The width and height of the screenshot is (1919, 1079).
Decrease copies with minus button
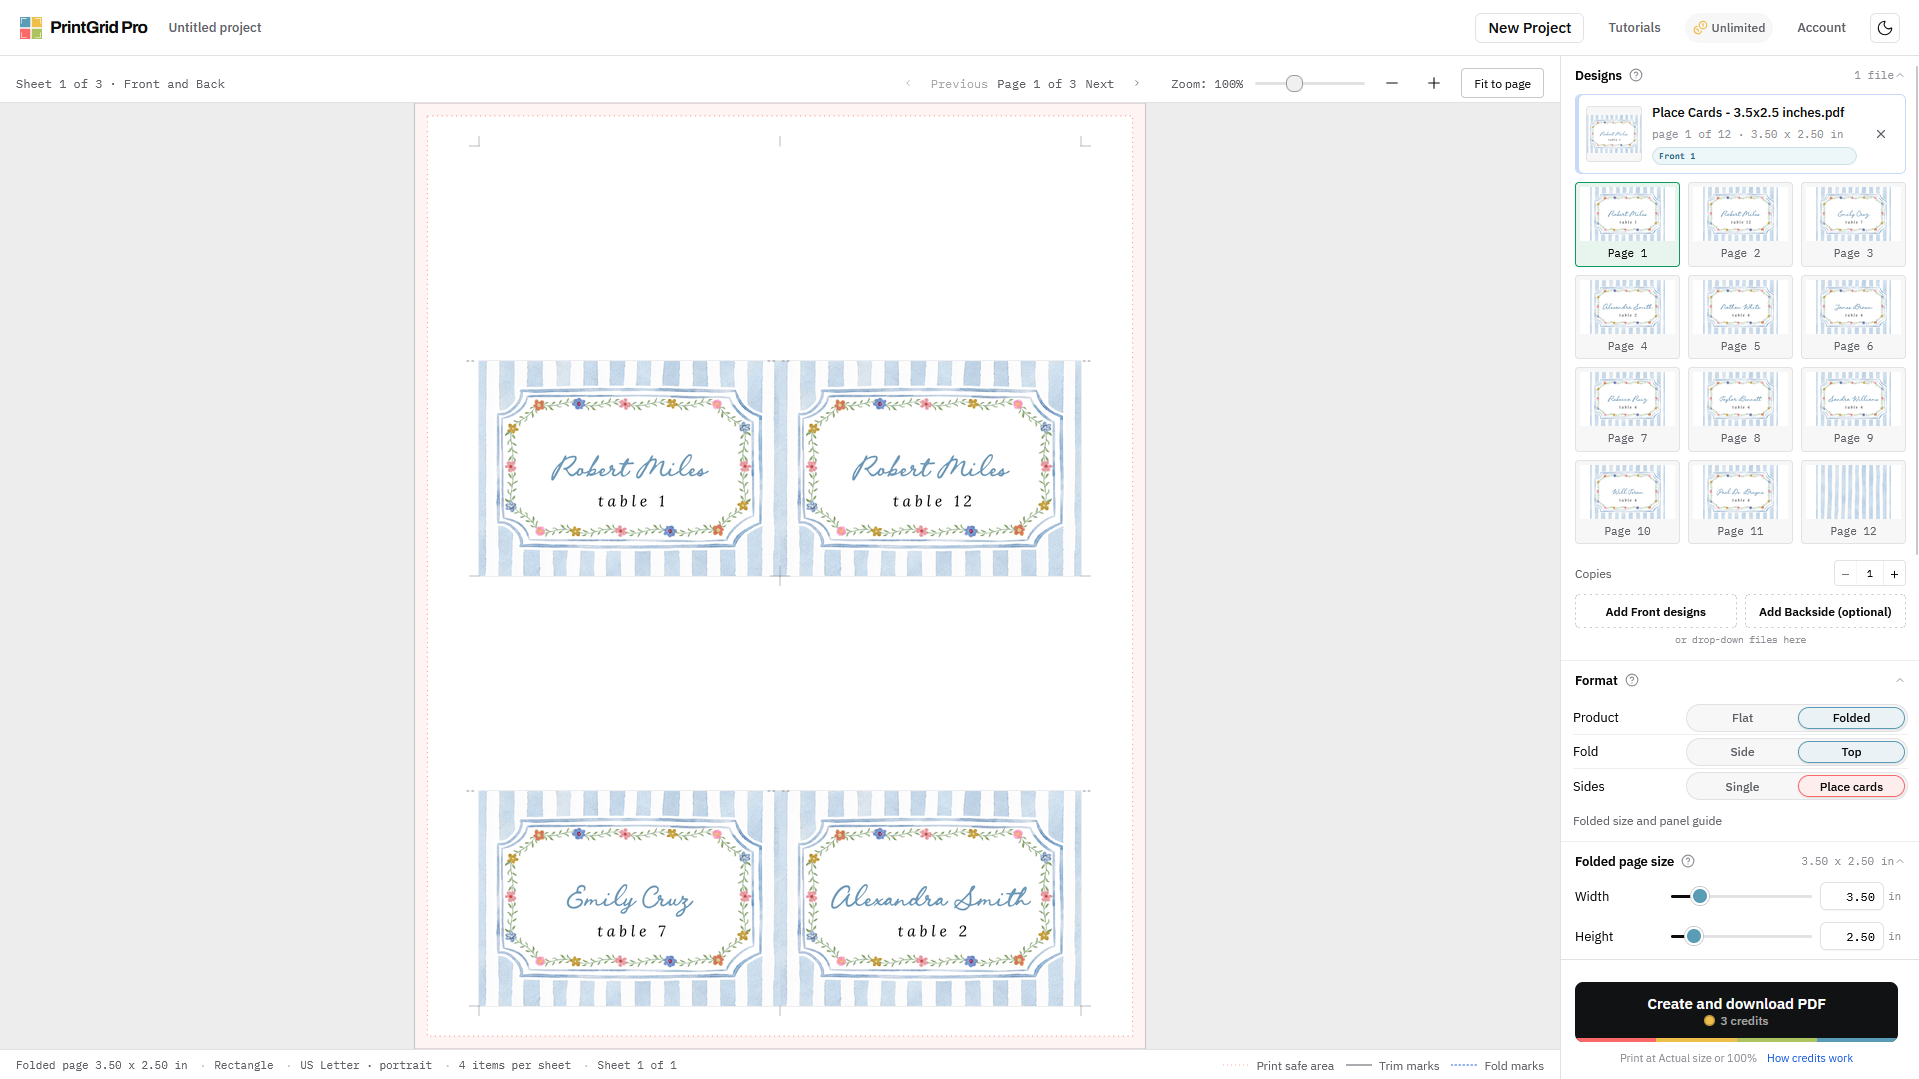tap(1846, 574)
